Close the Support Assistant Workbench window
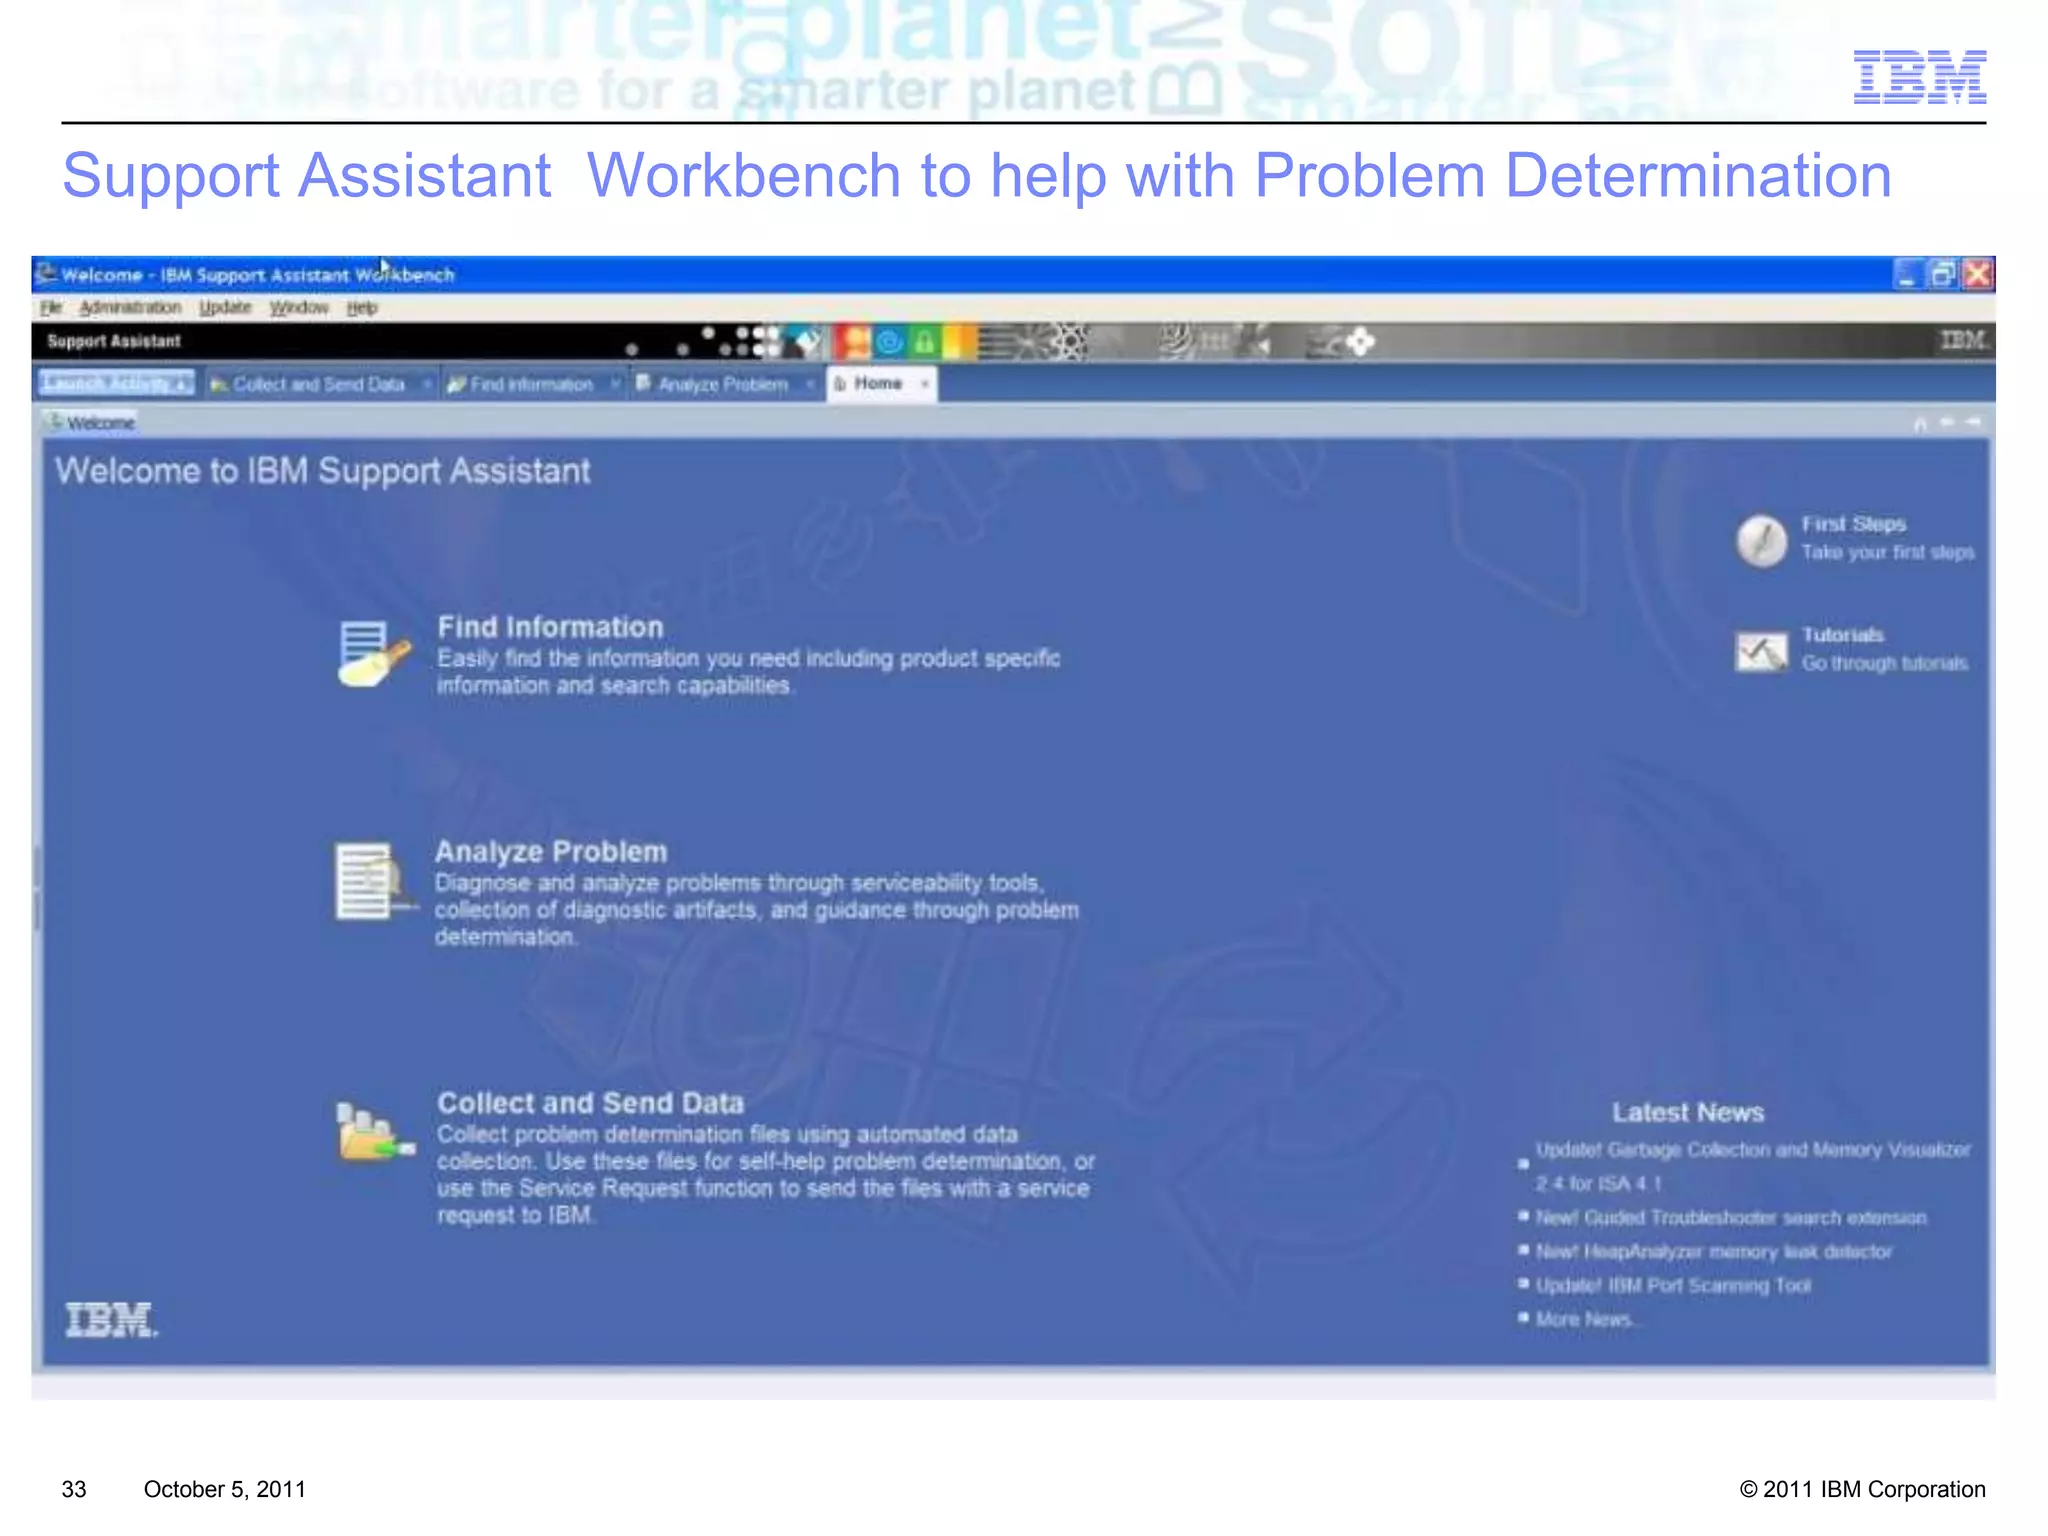This screenshot has width=2048, height=1536. click(1977, 274)
